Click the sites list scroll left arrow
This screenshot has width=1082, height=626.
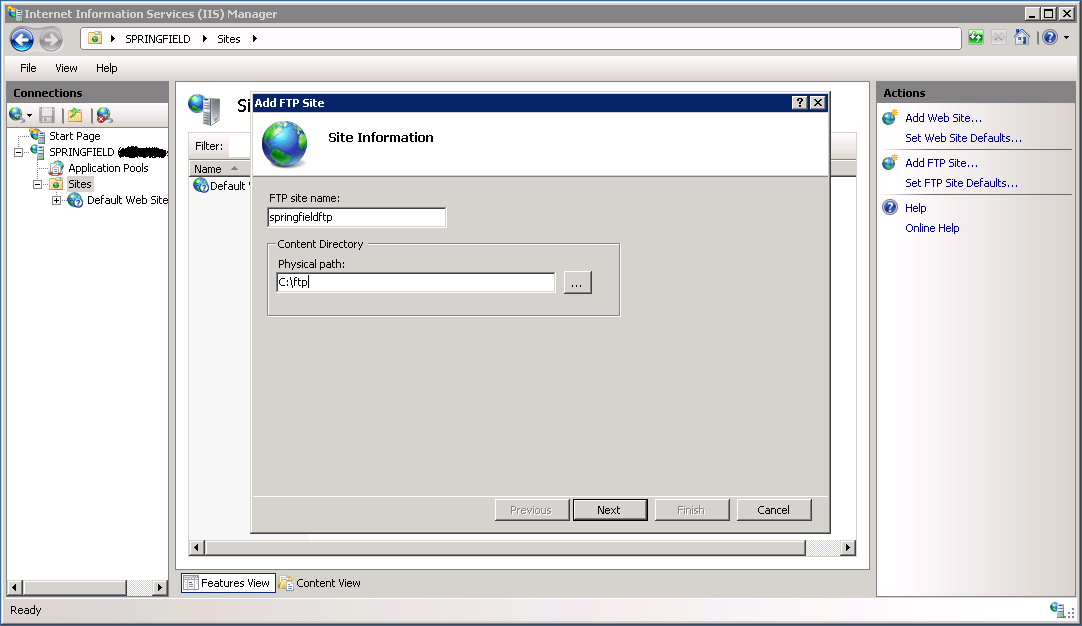(197, 547)
